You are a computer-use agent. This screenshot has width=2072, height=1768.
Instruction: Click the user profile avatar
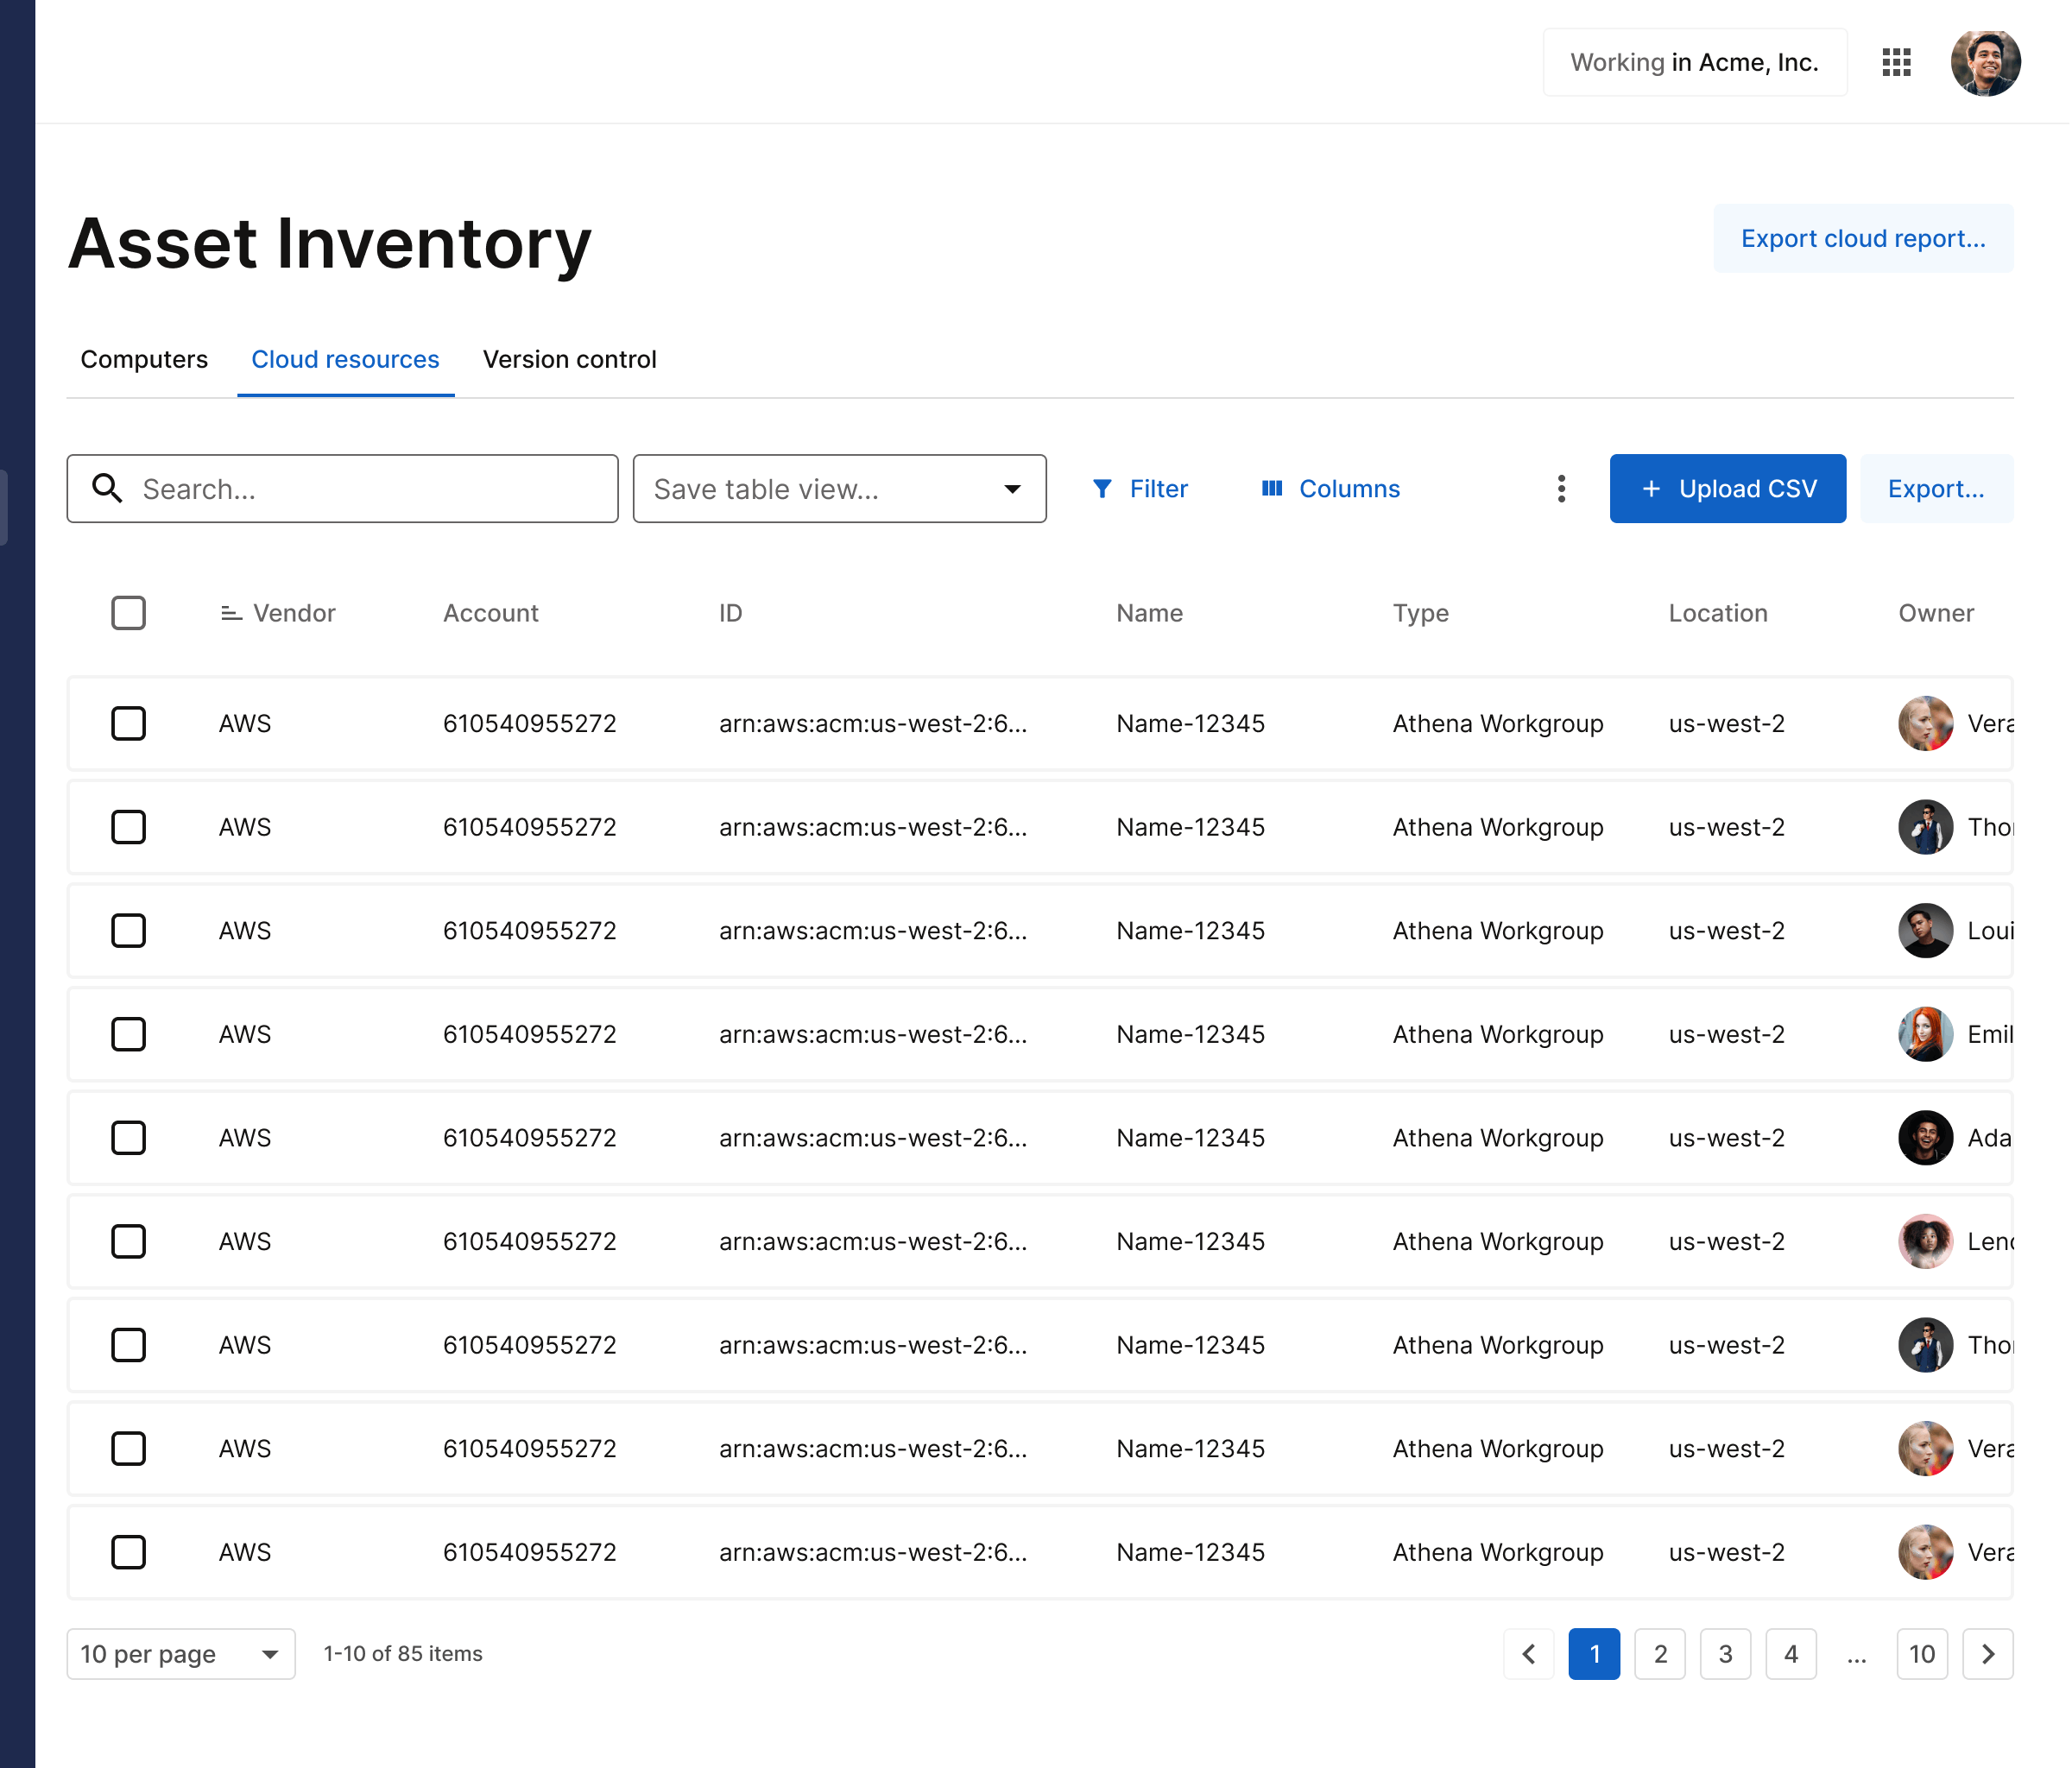coord(1985,62)
